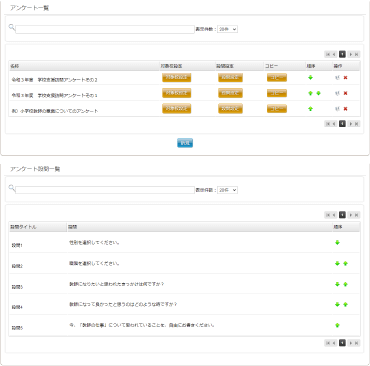Screen dimensions: 370x366
Task: Open 対象者設定 for the その2 survey
Action: 177,78
